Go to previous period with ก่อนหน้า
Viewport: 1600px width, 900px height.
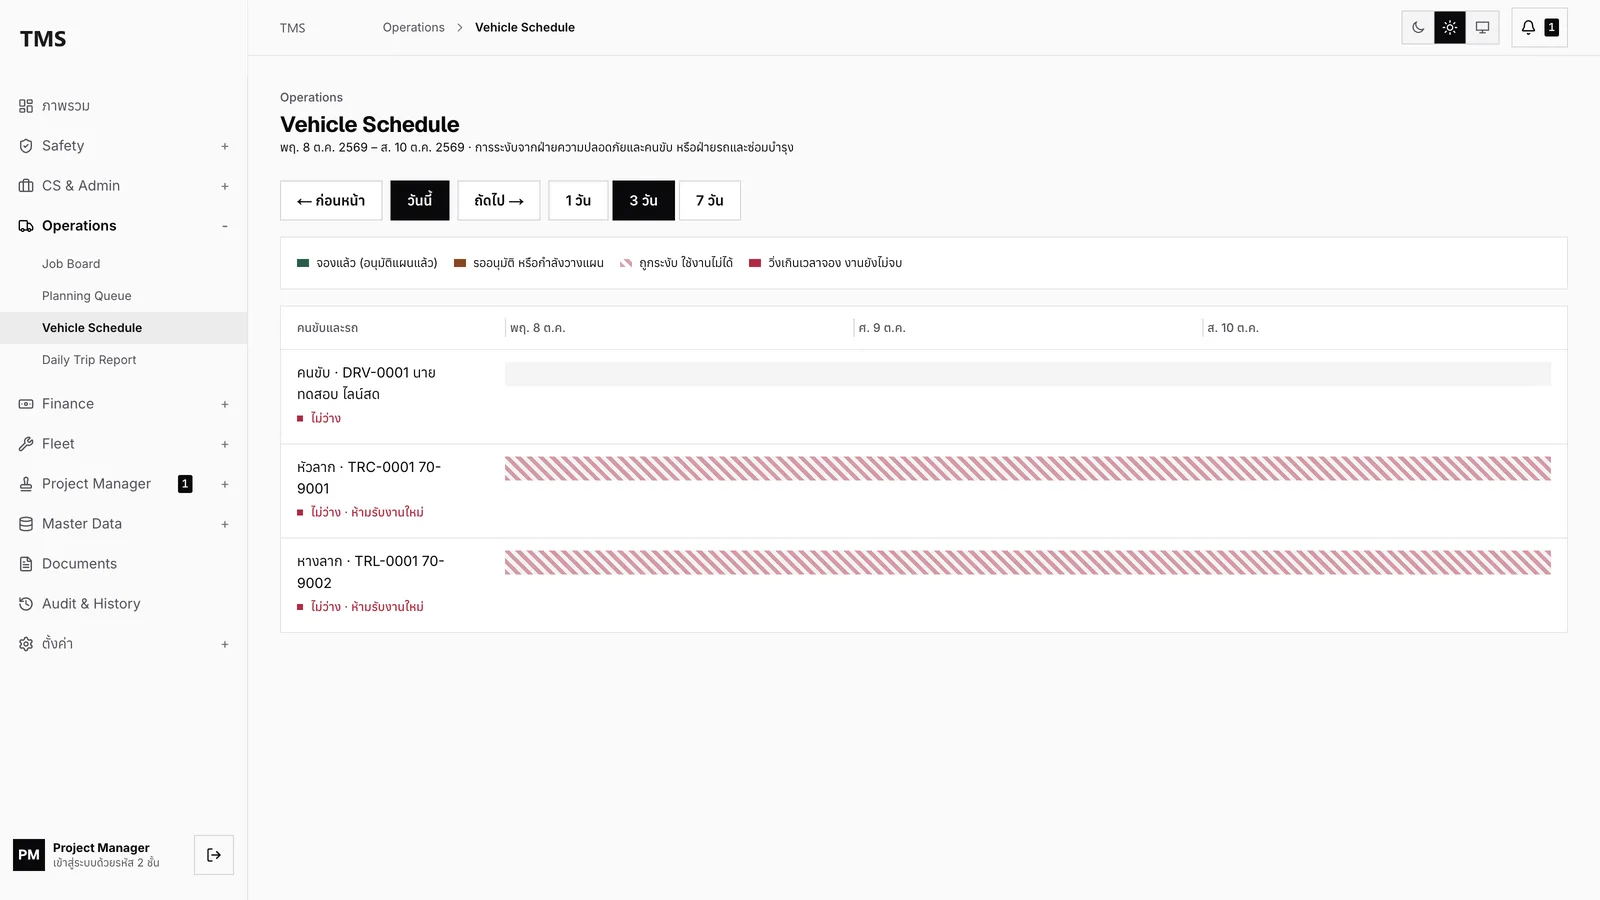(331, 200)
